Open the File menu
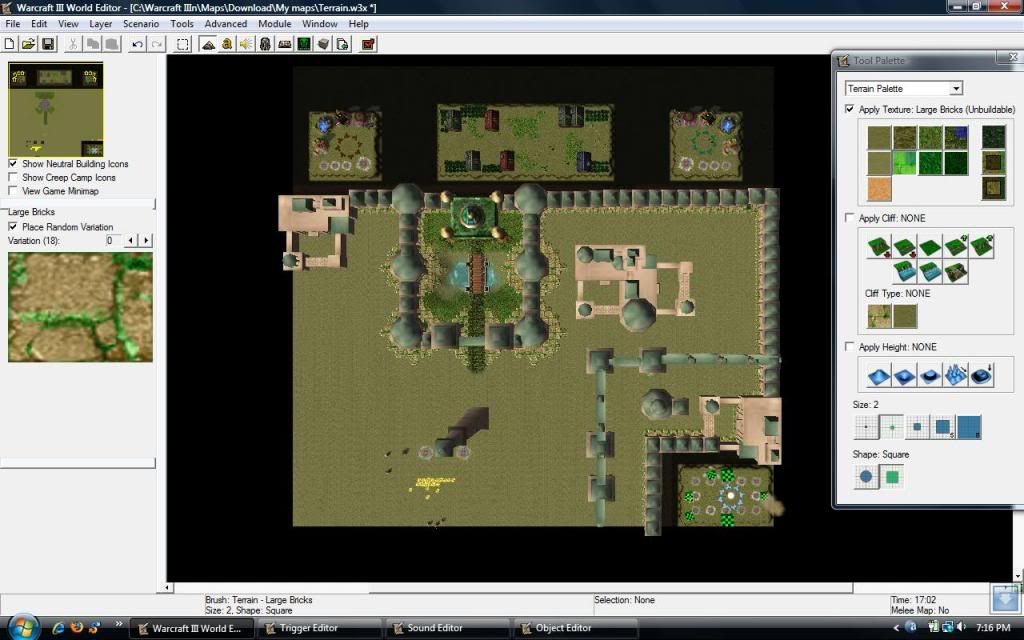Viewport: 1024px width, 640px height. (12, 24)
